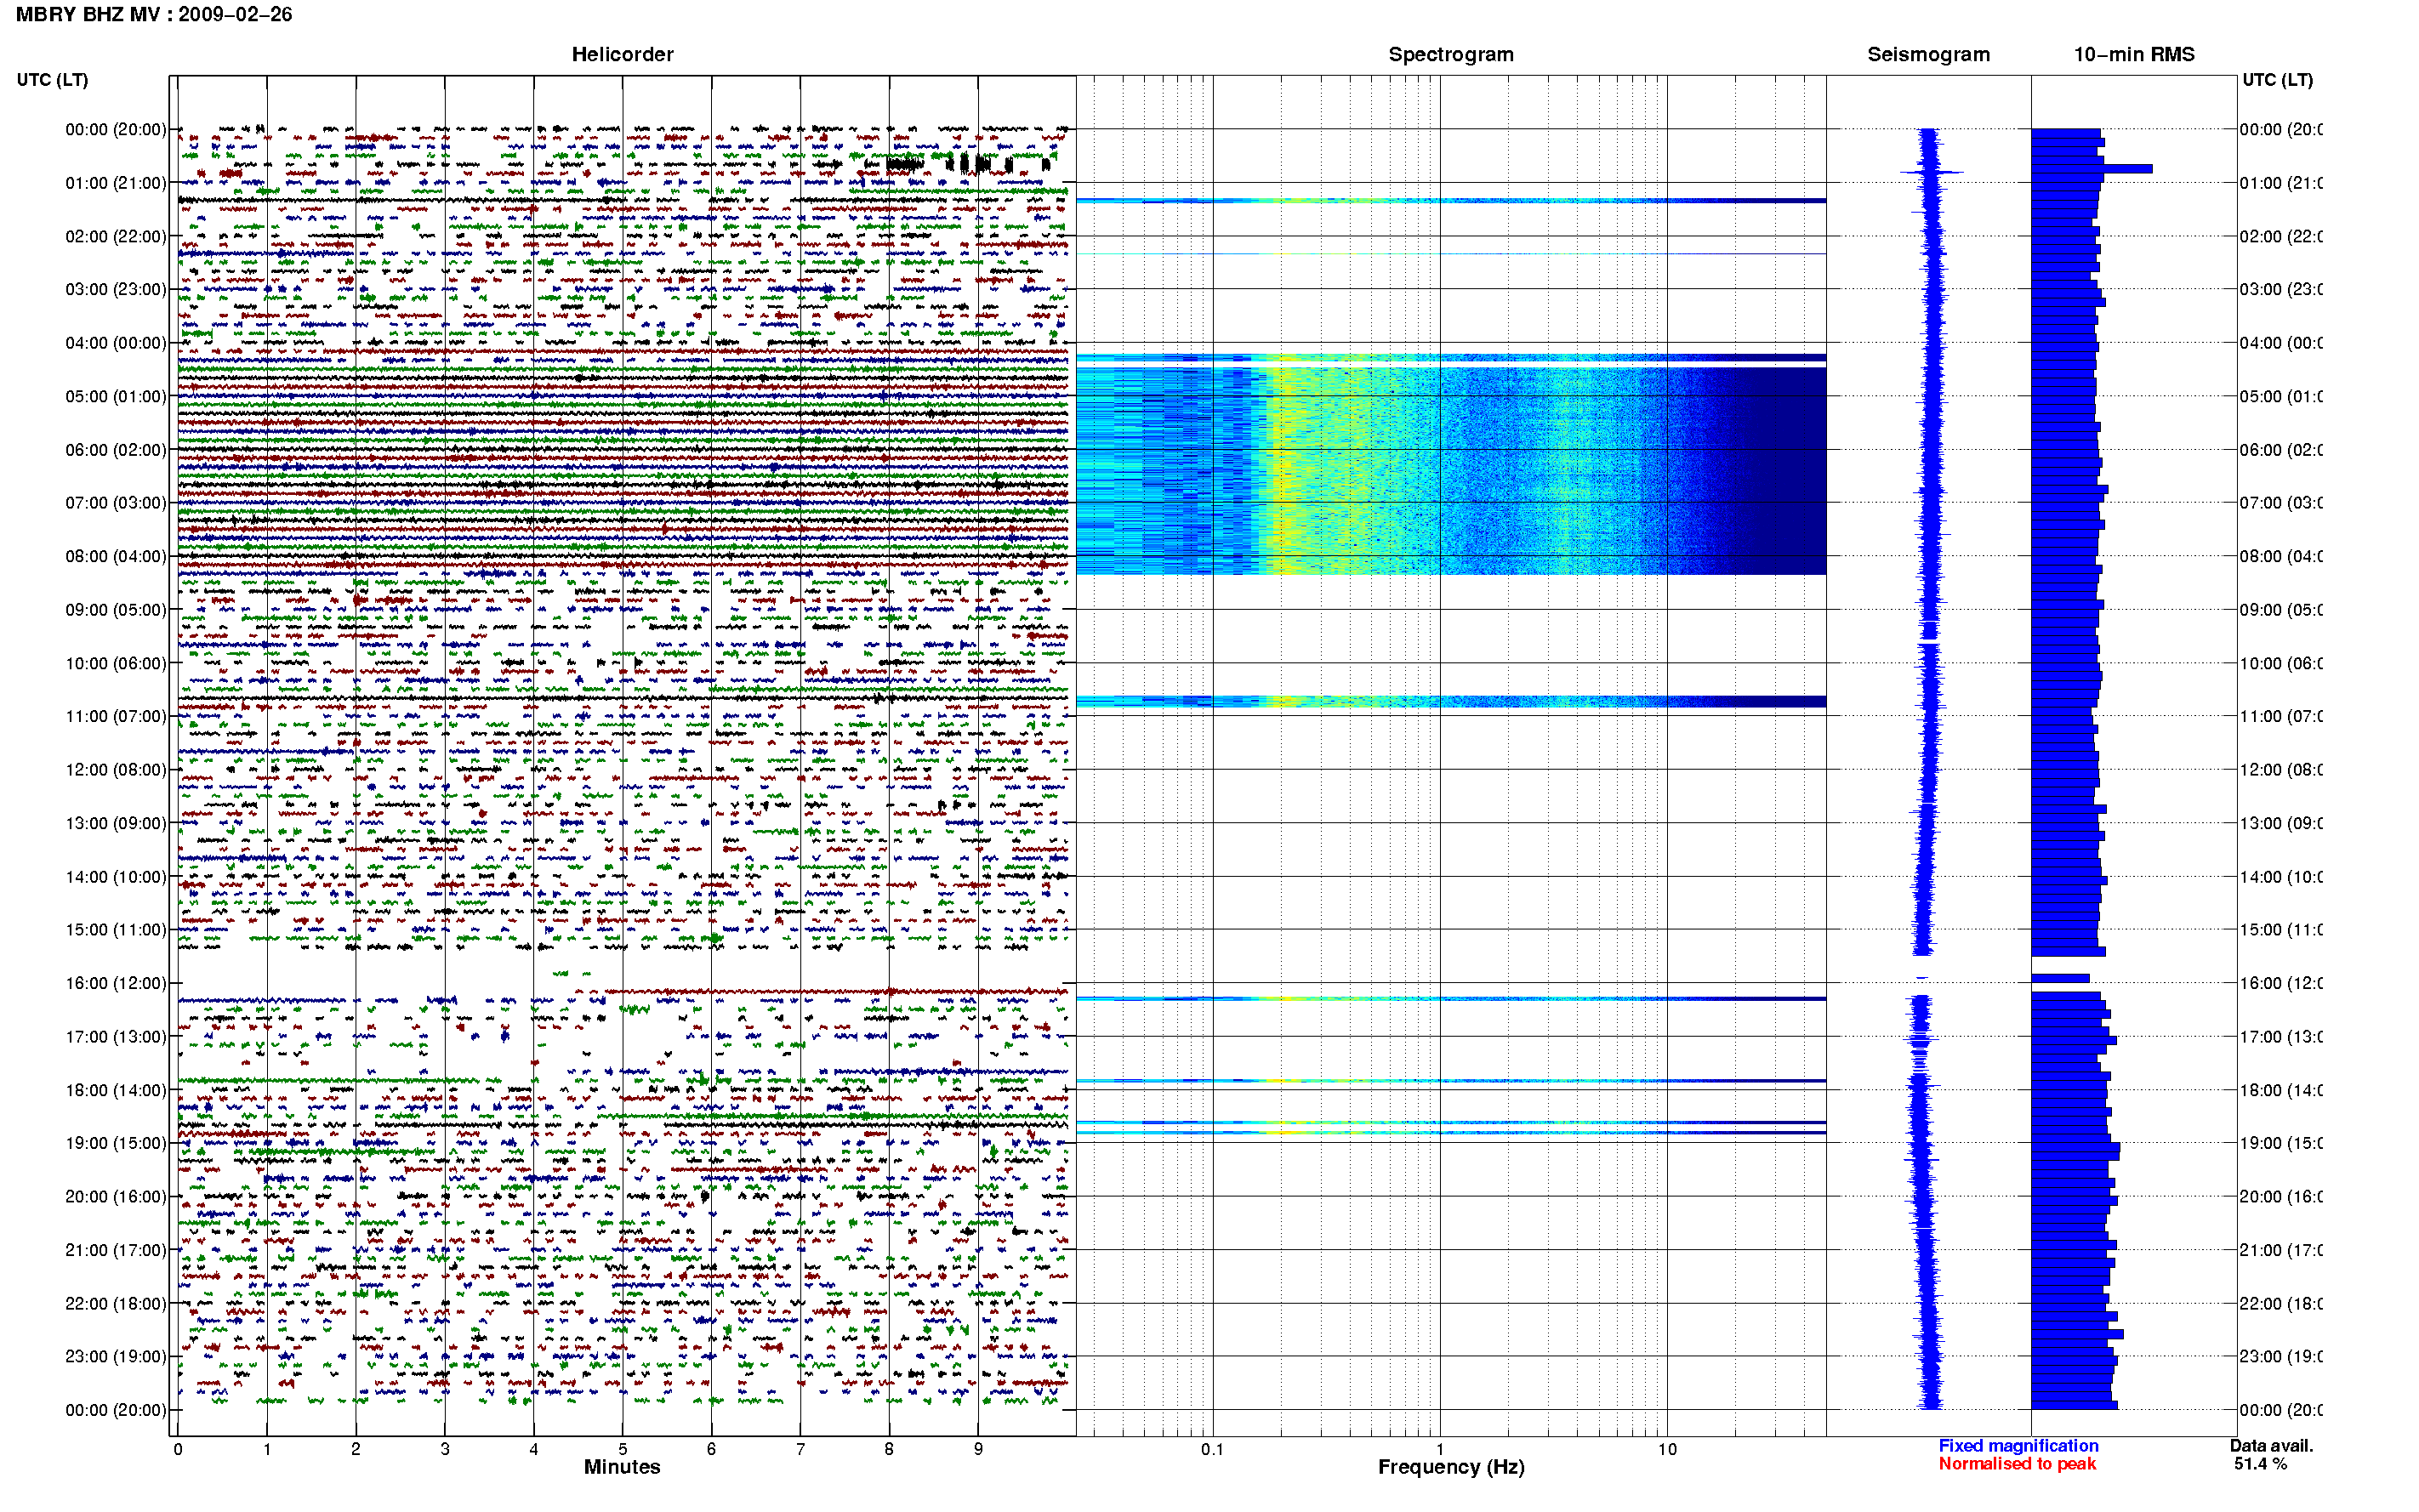Click the 'Minutes' axis label
This screenshot has width=2419, height=1512.
[622, 1467]
